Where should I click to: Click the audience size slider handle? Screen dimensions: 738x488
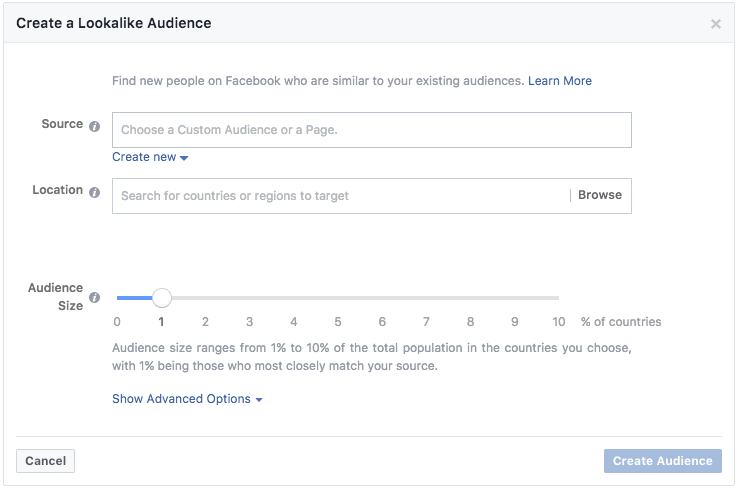pos(162,298)
